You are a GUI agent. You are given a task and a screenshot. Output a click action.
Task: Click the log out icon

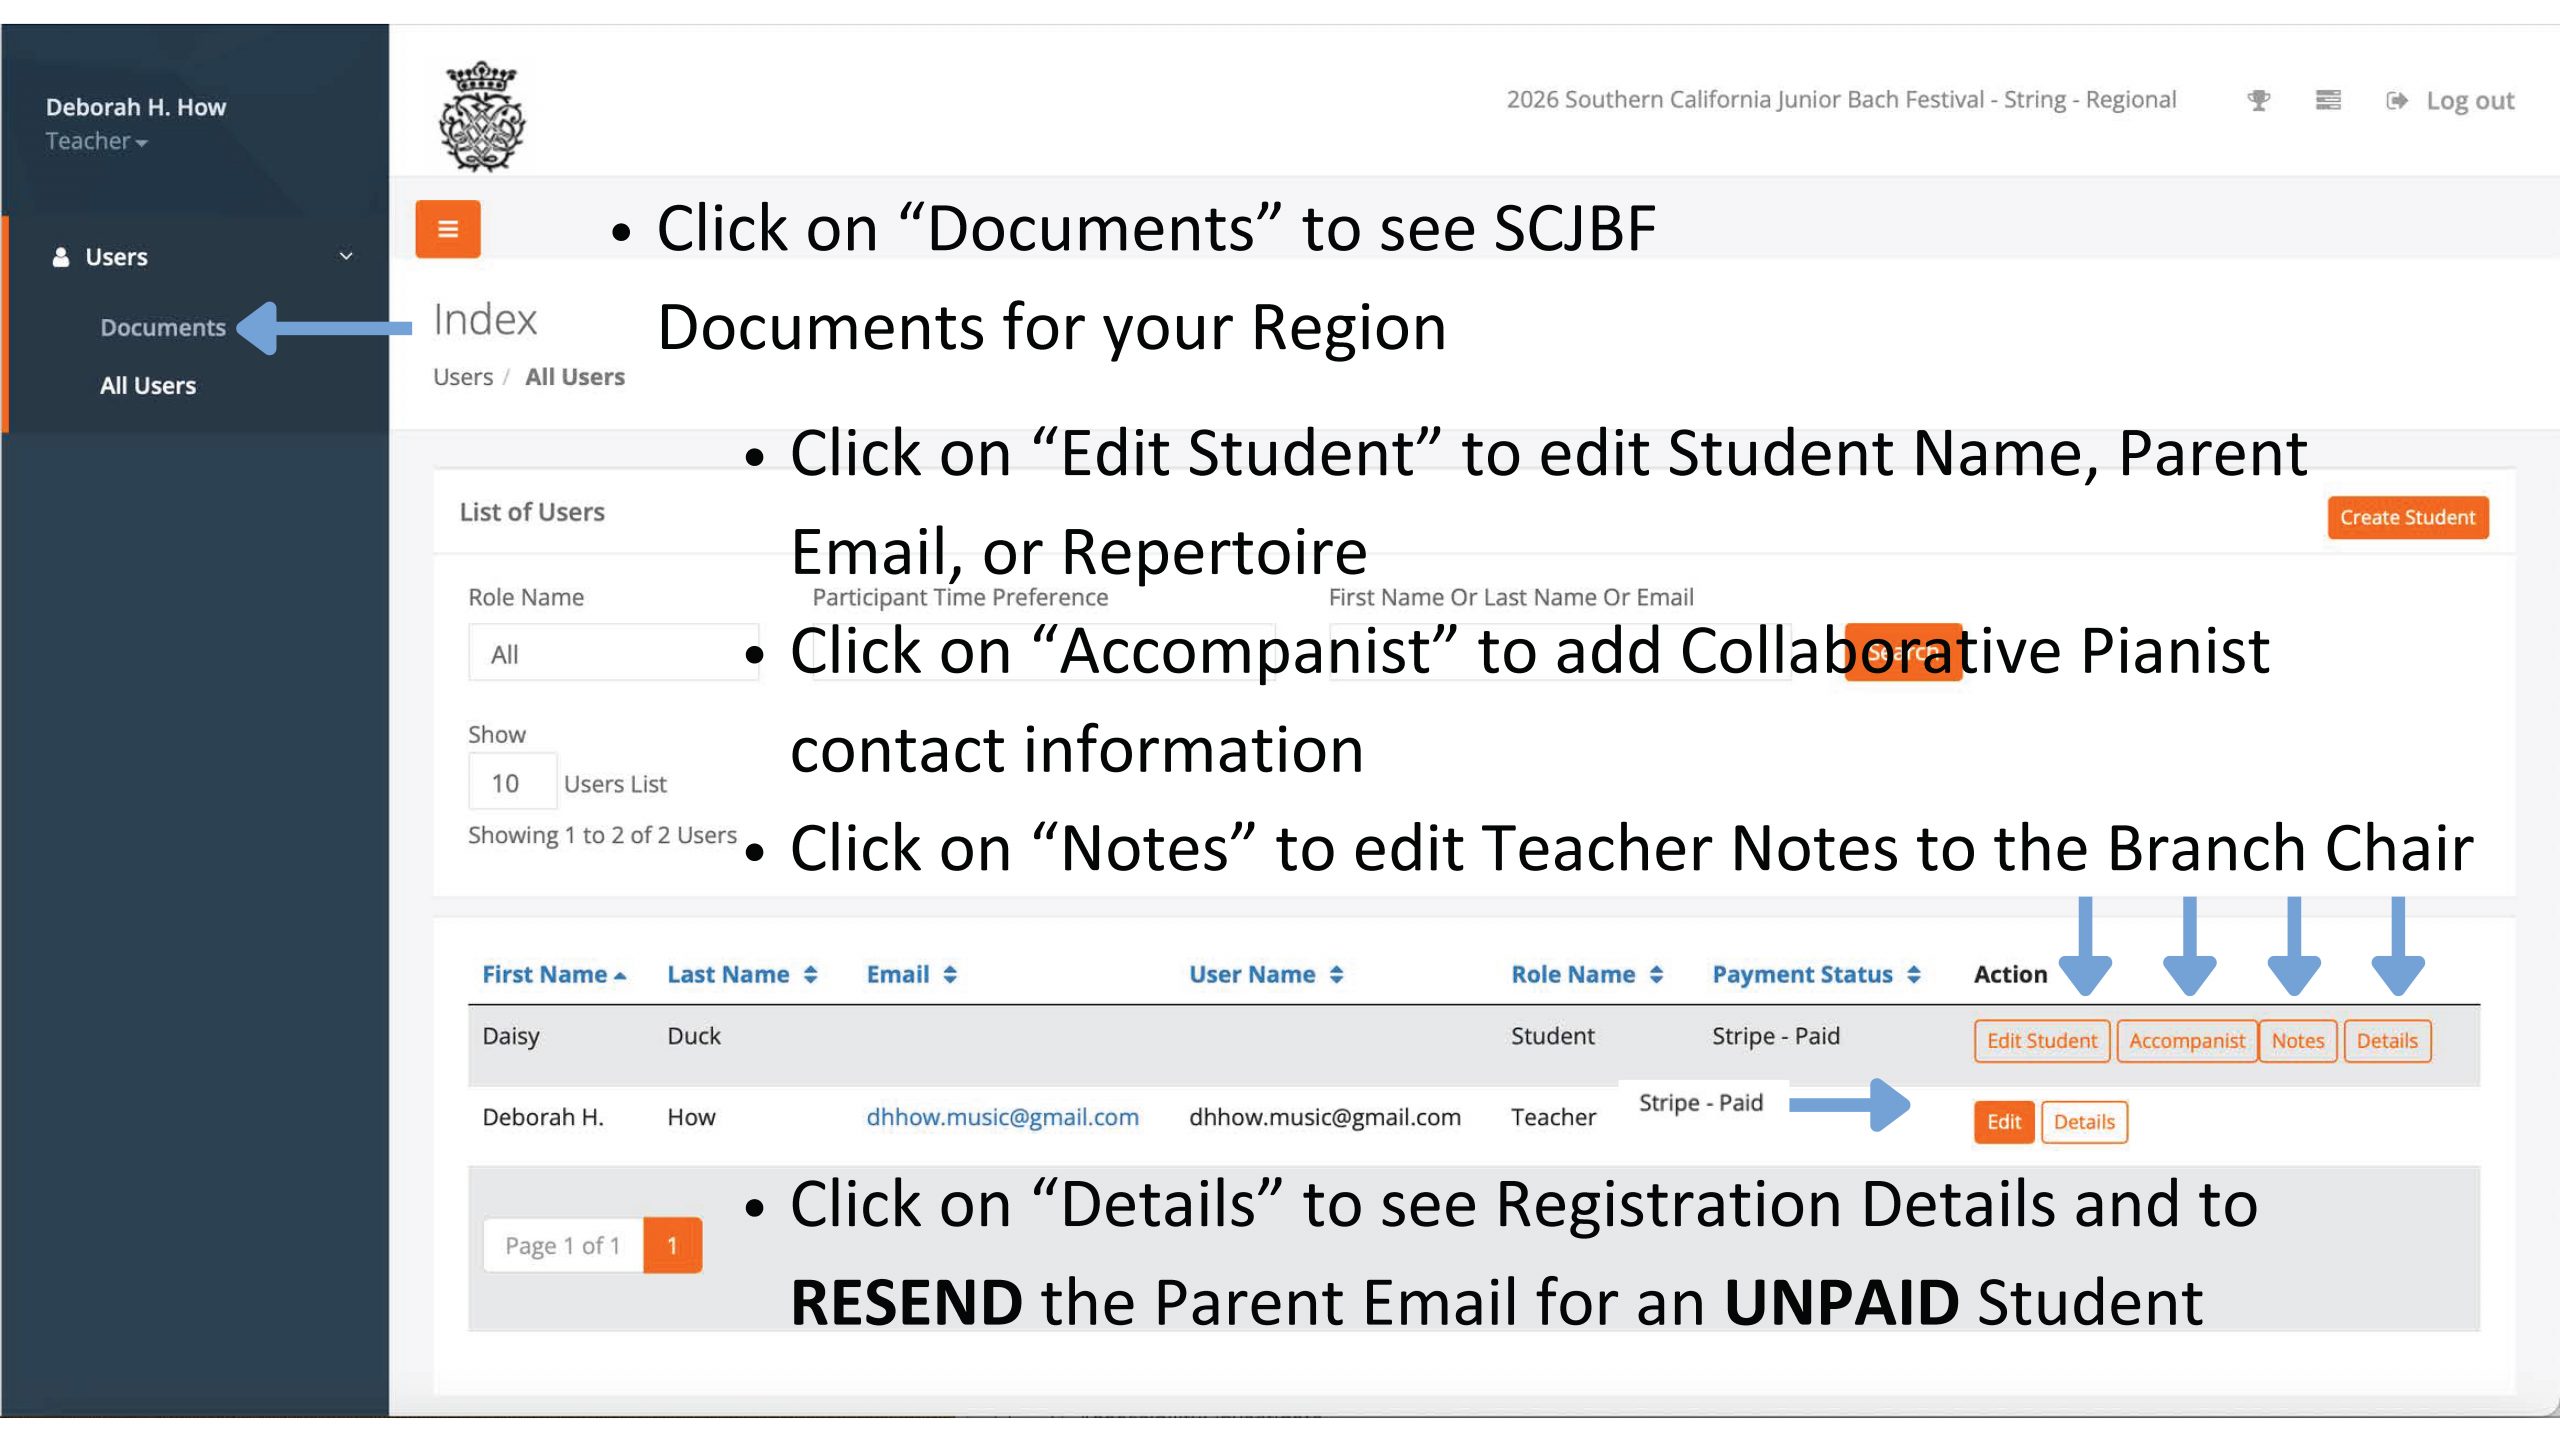[x=2396, y=100]
